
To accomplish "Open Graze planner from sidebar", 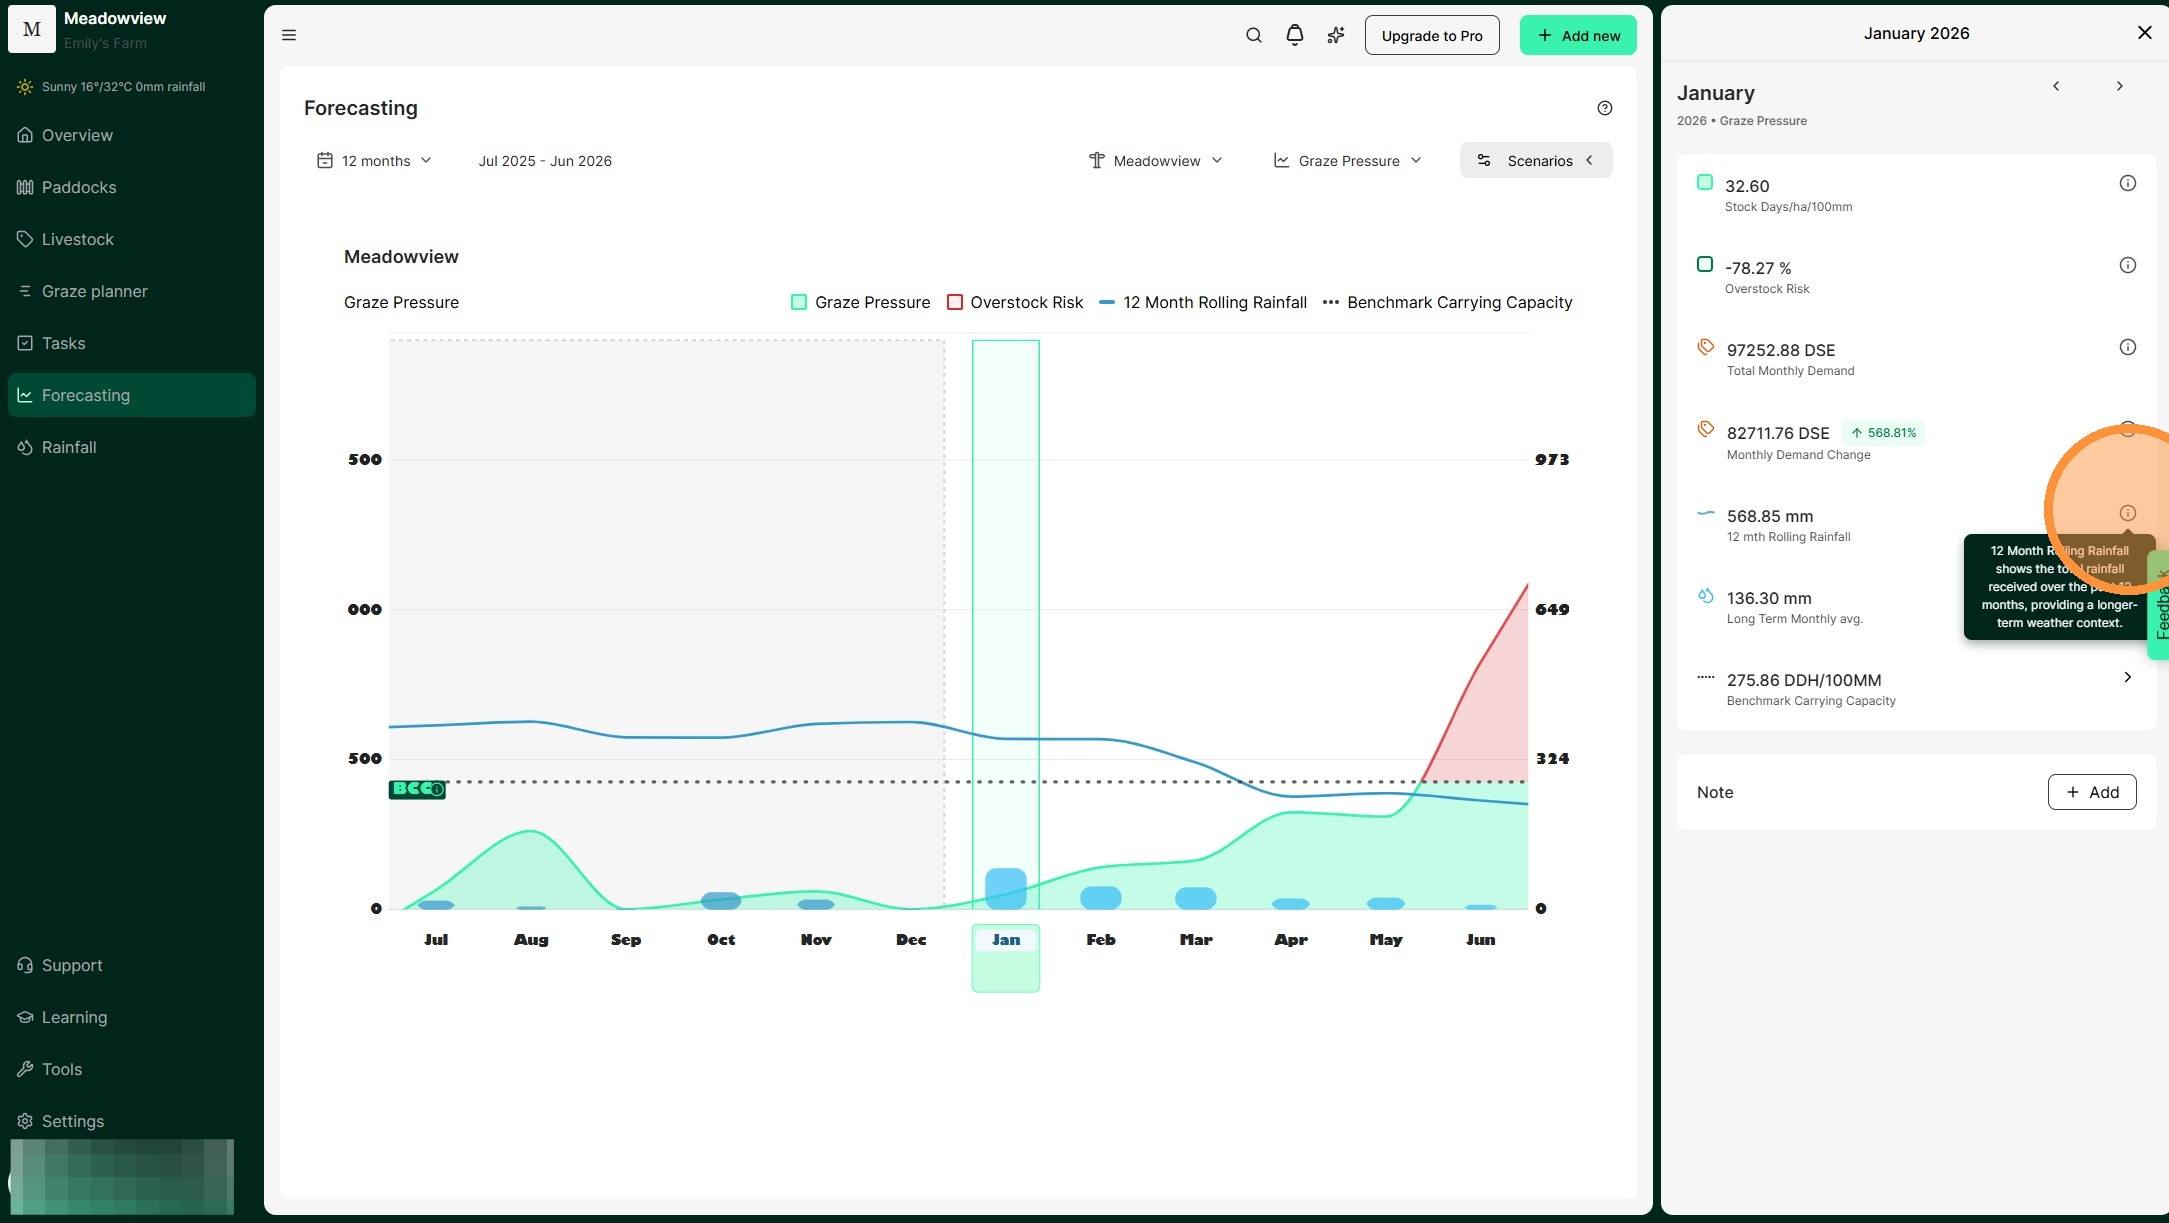I will tap(94, 291).
